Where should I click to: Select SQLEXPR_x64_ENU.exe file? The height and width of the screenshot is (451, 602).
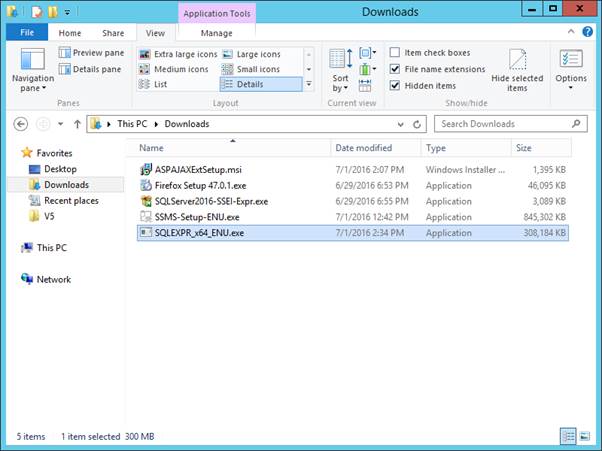[x=352, y=233]
